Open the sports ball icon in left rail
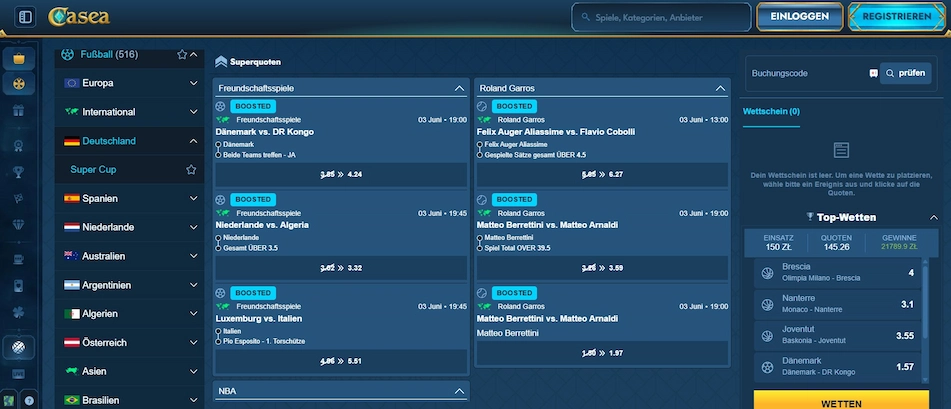Image resolution: width=951 pixels, height=409 pixels. (19, 347)
